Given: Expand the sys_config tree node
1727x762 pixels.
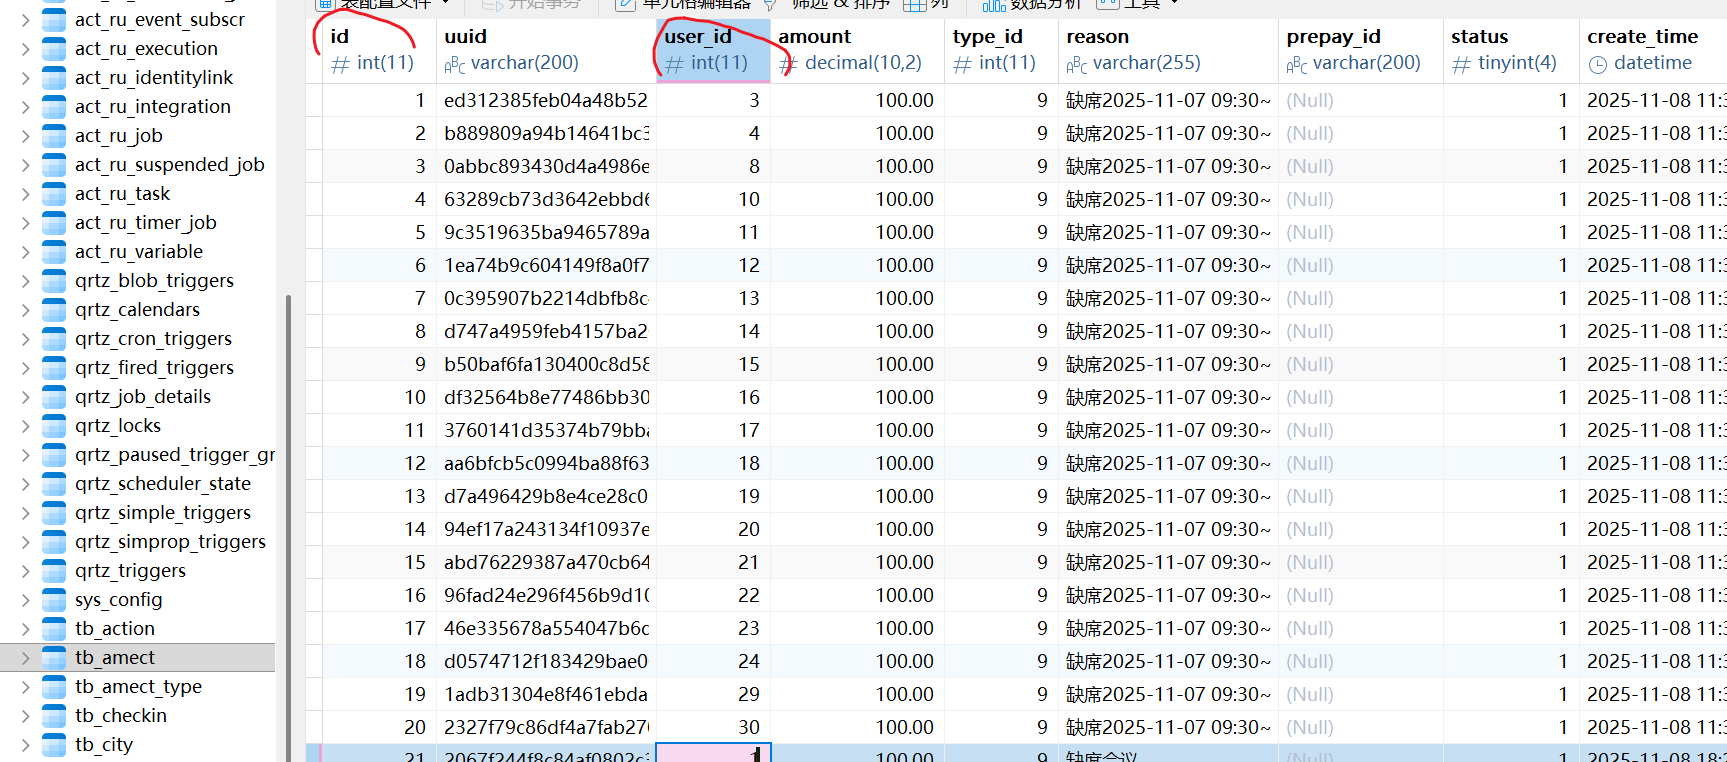Looking at the screenshot, I should tap(26, 600).
